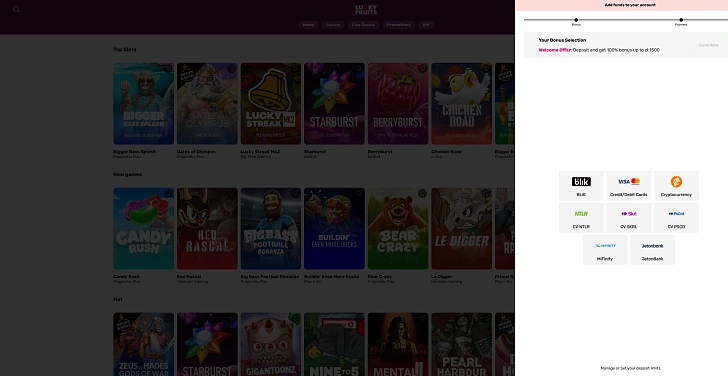Pick the Cryptocurrency payment option
The height and width of the screenshot is (376, 728).
click(676, 185)
